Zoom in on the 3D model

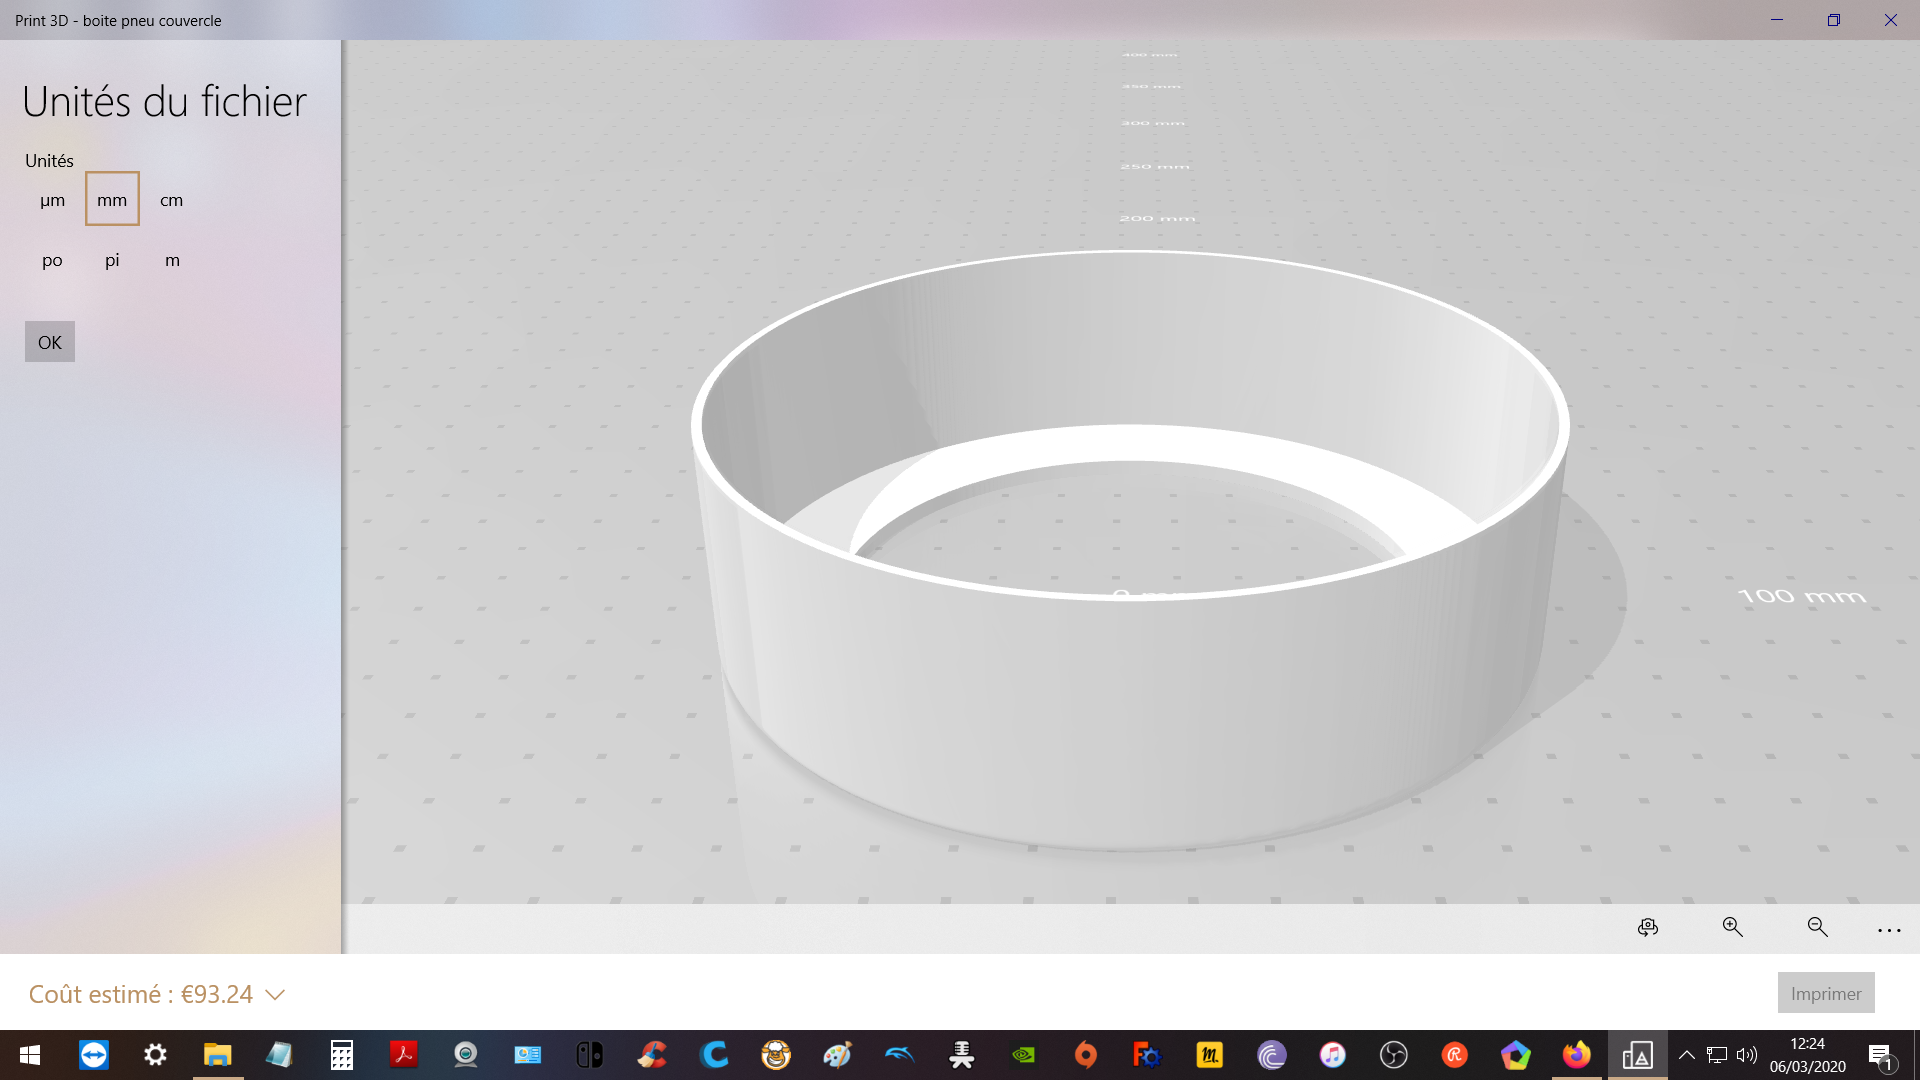(x=1733, y=928)
